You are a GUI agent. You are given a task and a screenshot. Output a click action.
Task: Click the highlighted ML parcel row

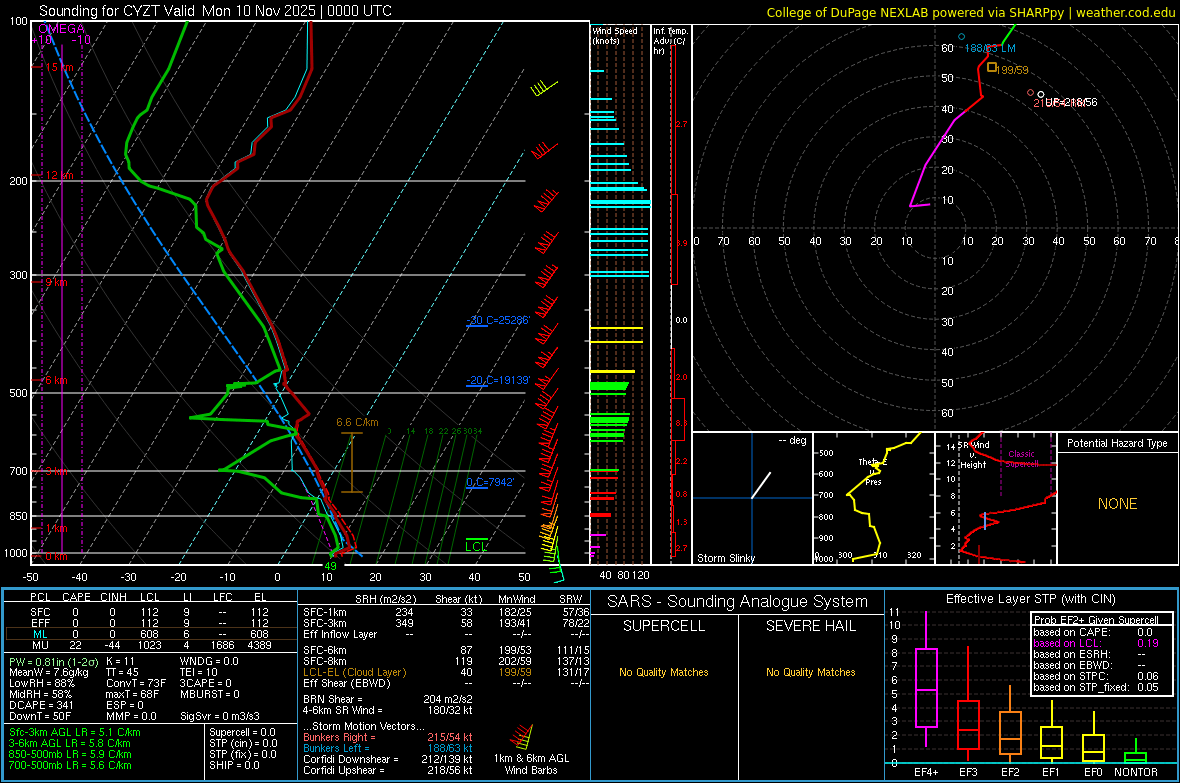(x=151, y=634)
